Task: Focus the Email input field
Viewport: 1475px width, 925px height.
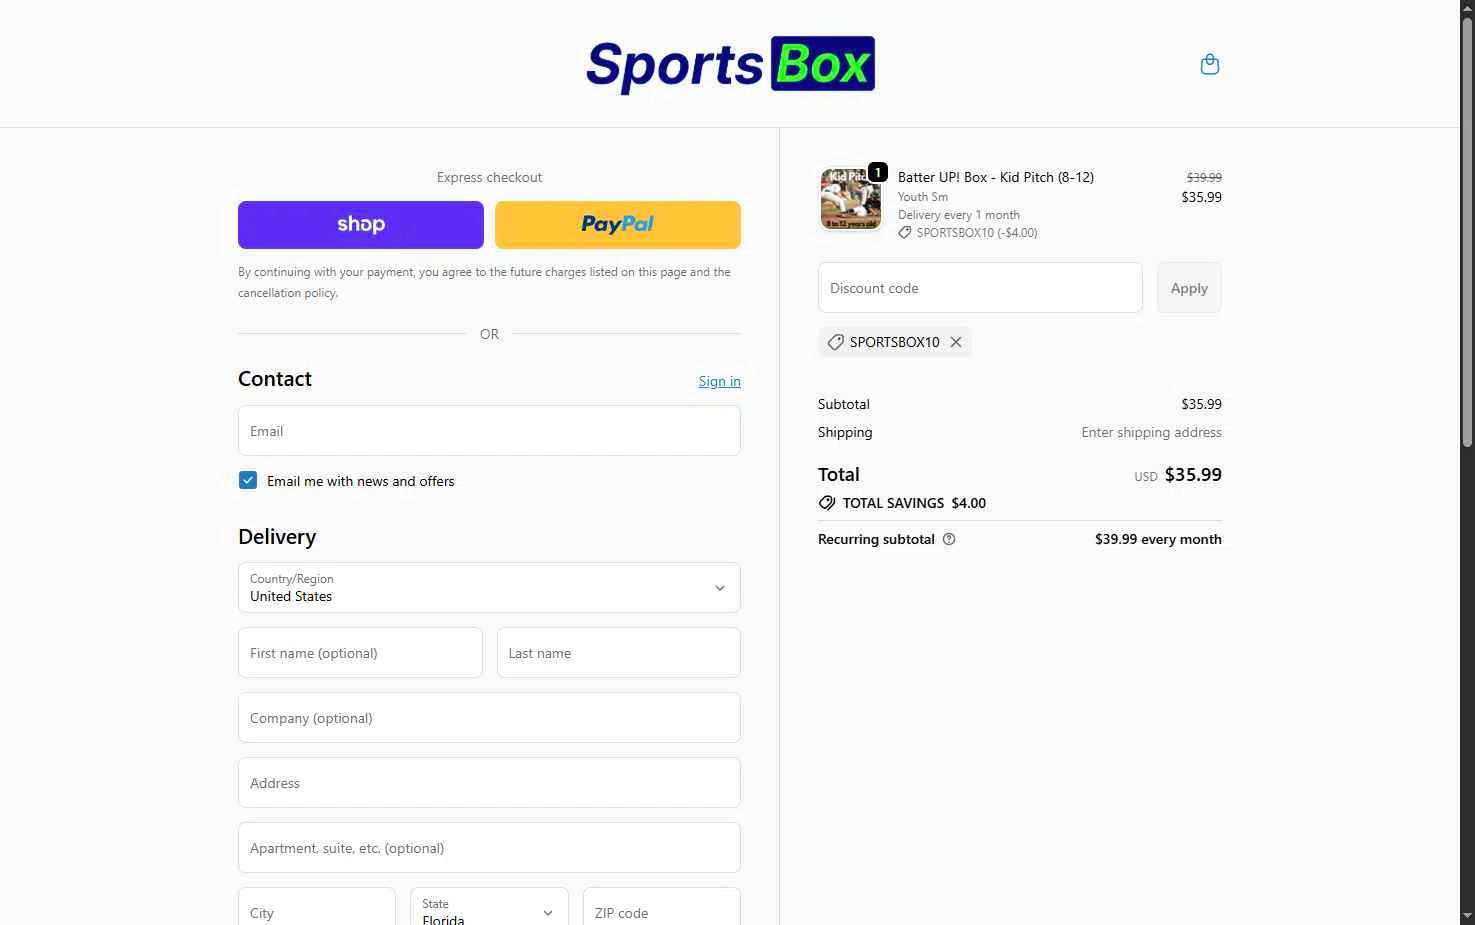Action: [489, 431]
